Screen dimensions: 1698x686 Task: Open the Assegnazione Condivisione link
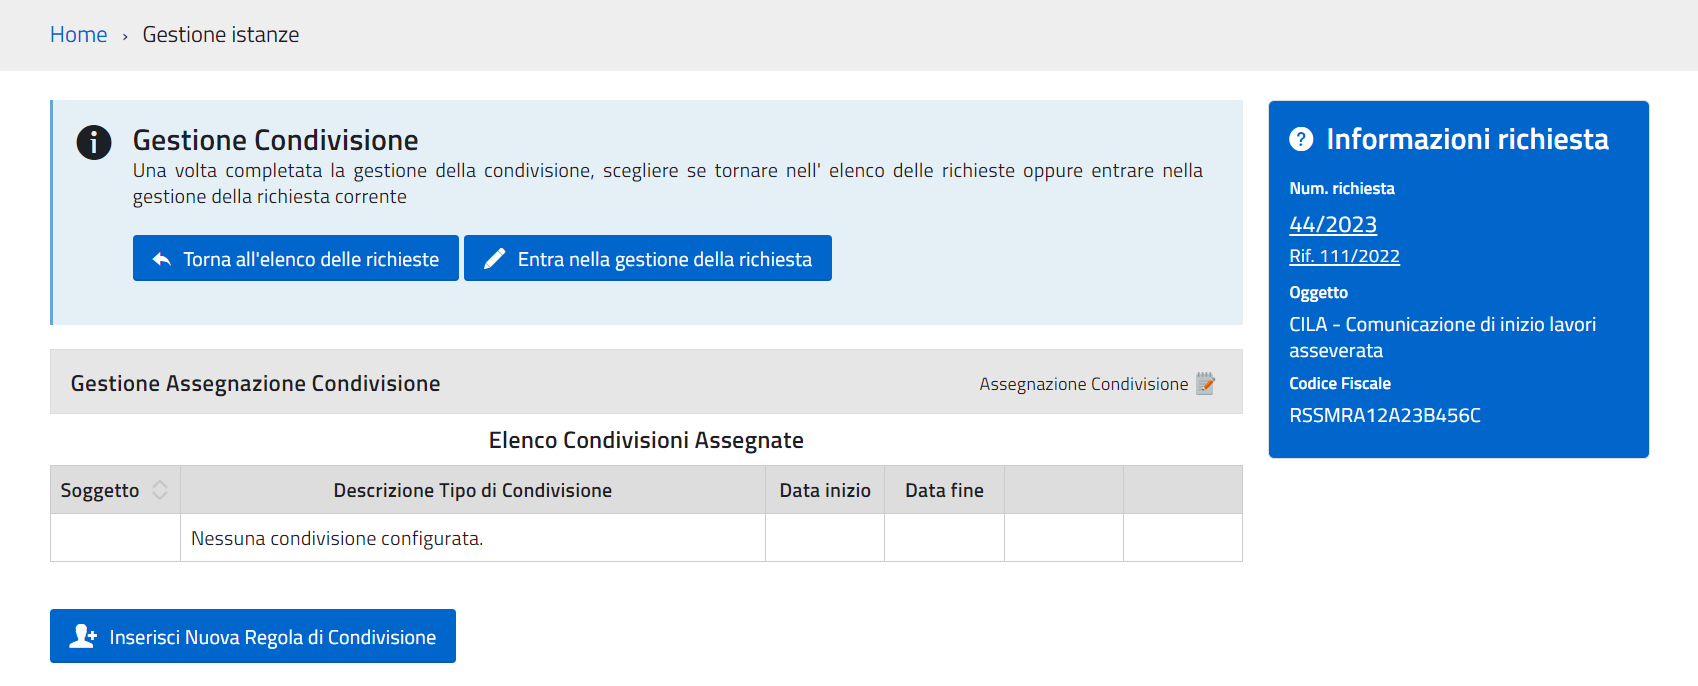(1083, 384)
